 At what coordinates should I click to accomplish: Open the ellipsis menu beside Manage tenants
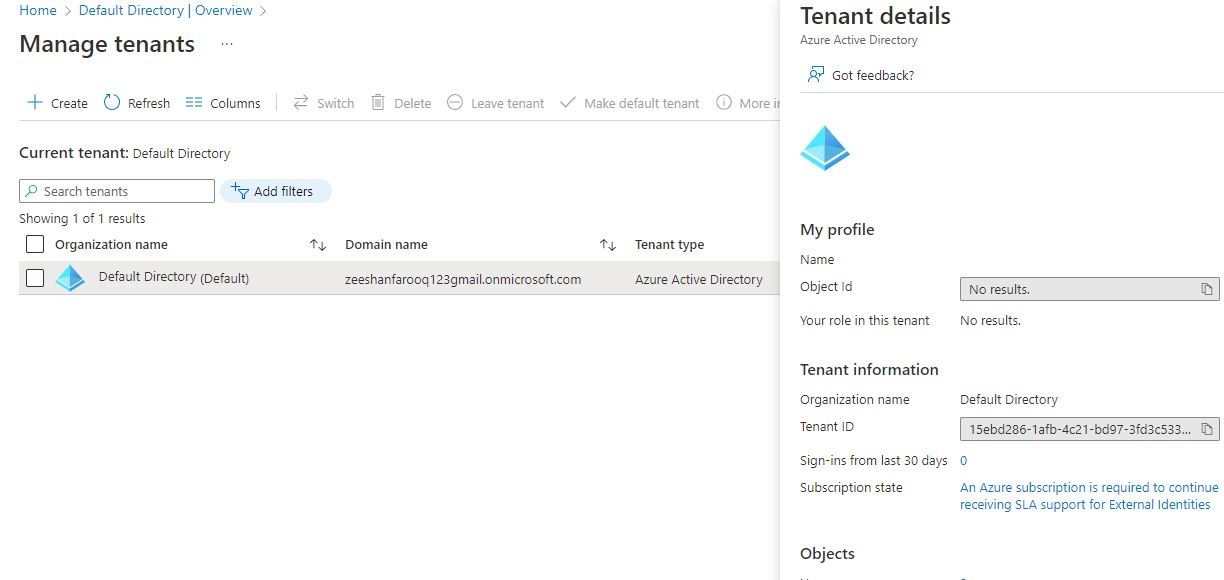pyautogui.click(x=227, y=44)
